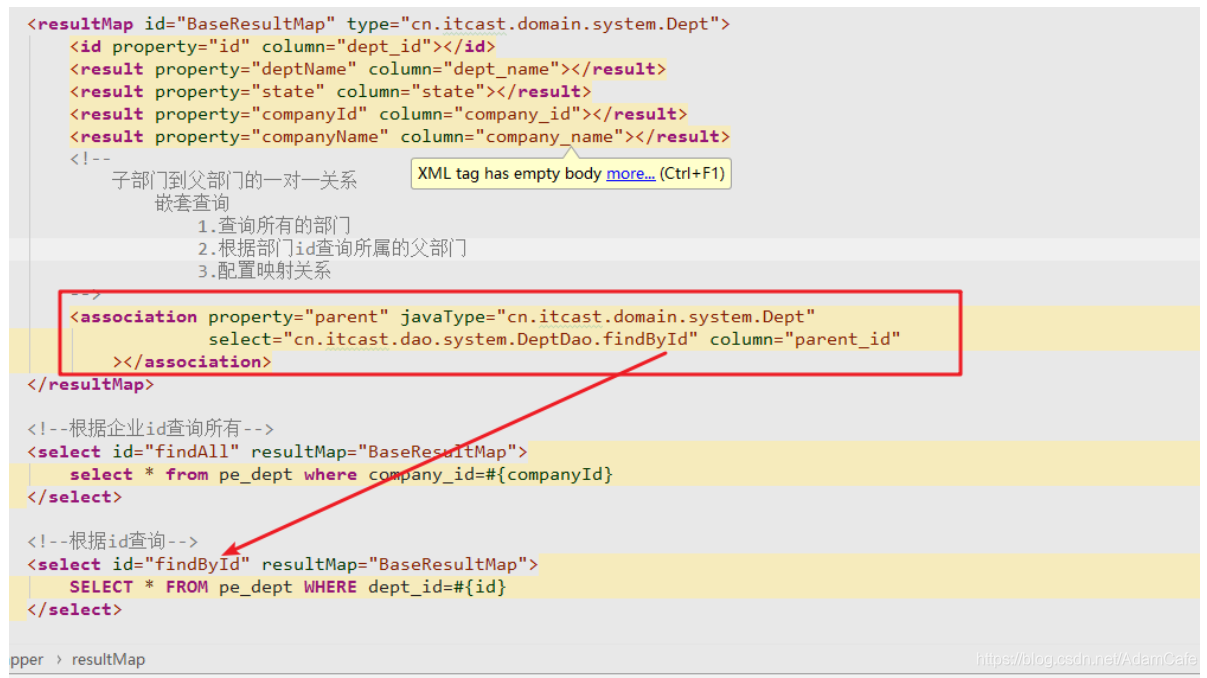Click the "findAll" select id value
This screenshot has width=1207, height=678.
coord(192,452)
